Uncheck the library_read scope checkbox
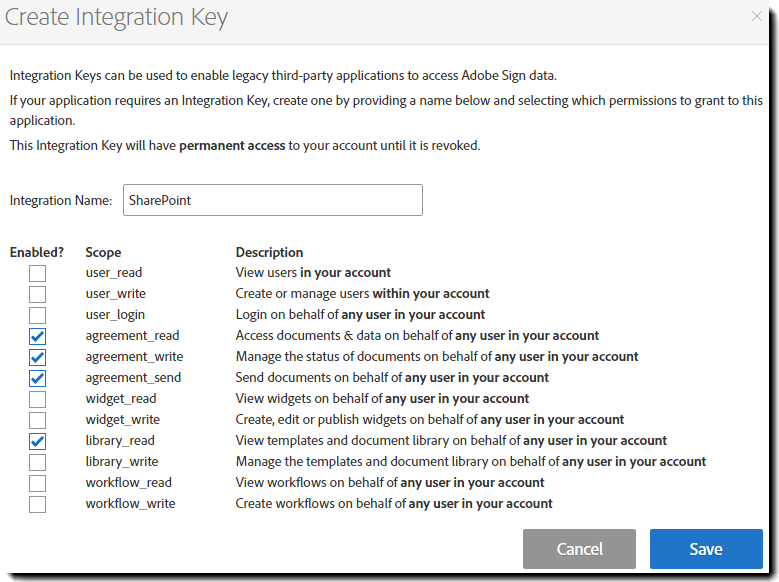The image size is (779, 582). click(37, 441)
